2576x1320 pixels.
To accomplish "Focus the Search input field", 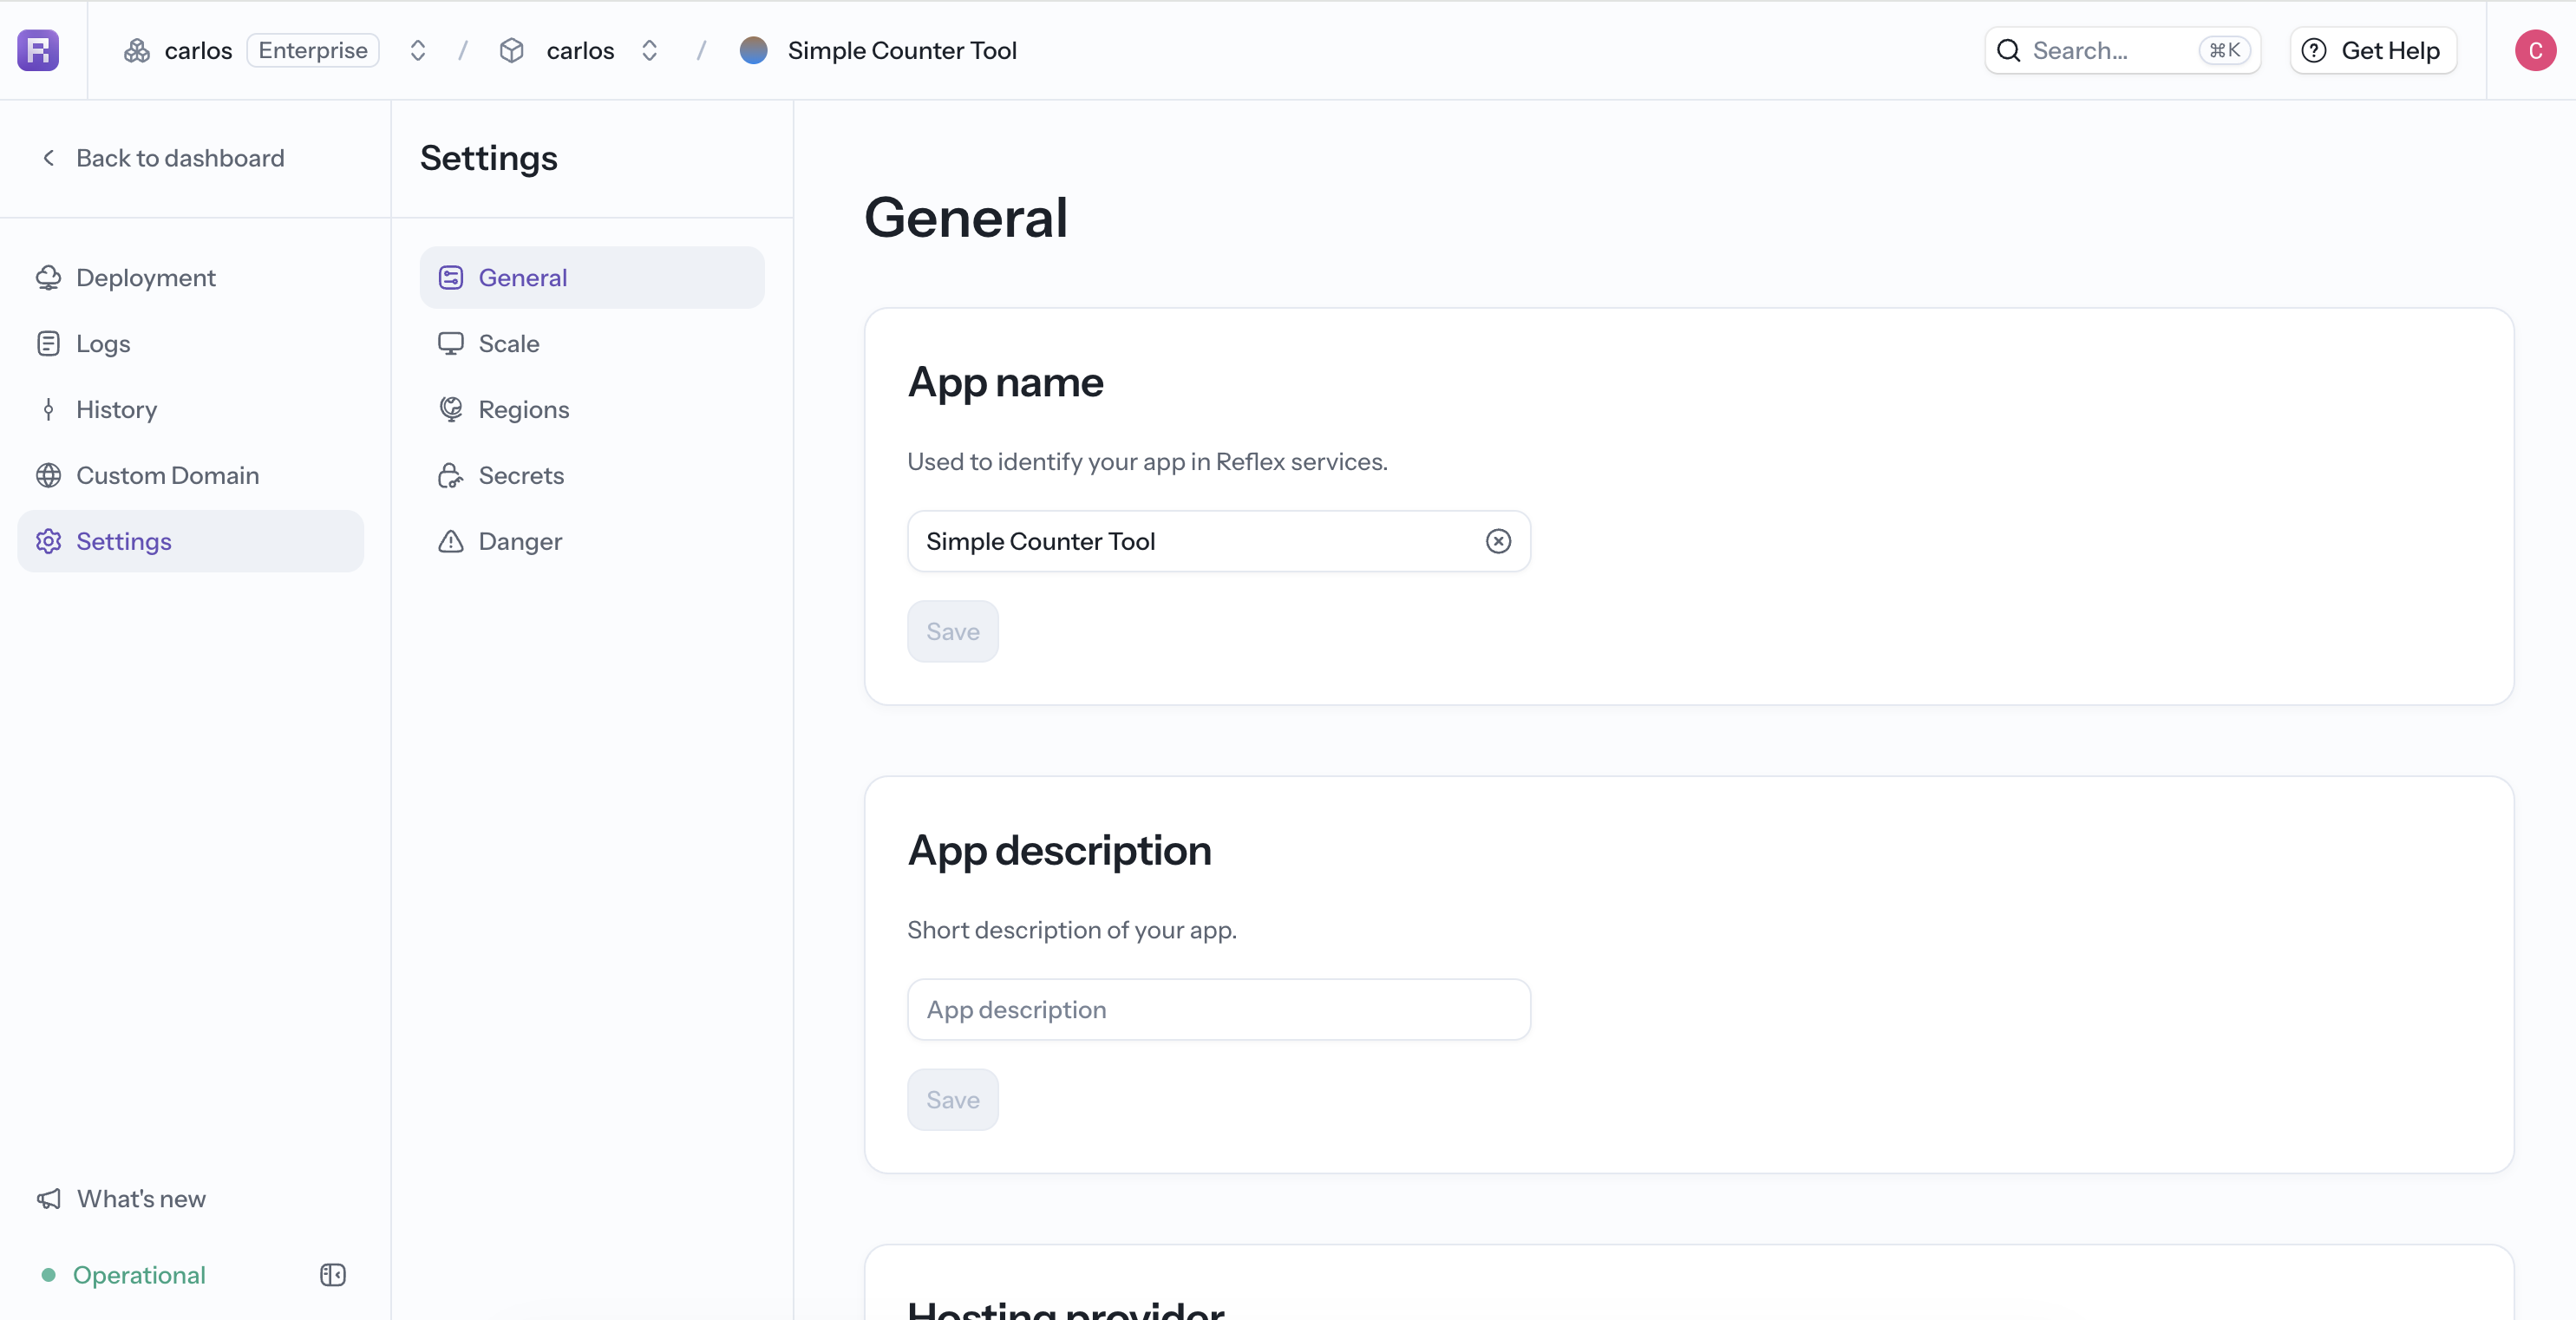I will [2122, 50].
